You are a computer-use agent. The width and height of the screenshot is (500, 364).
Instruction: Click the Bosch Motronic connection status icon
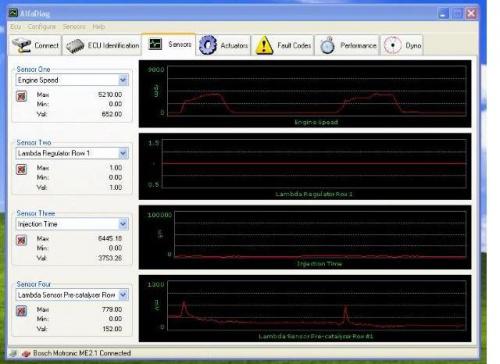click(x=26, y=354)
